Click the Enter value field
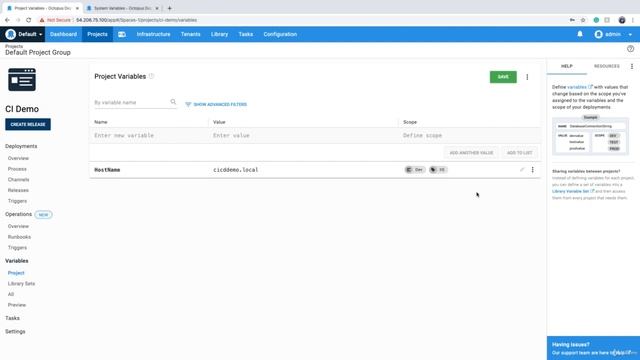640x360 pixels. point(303,135)
